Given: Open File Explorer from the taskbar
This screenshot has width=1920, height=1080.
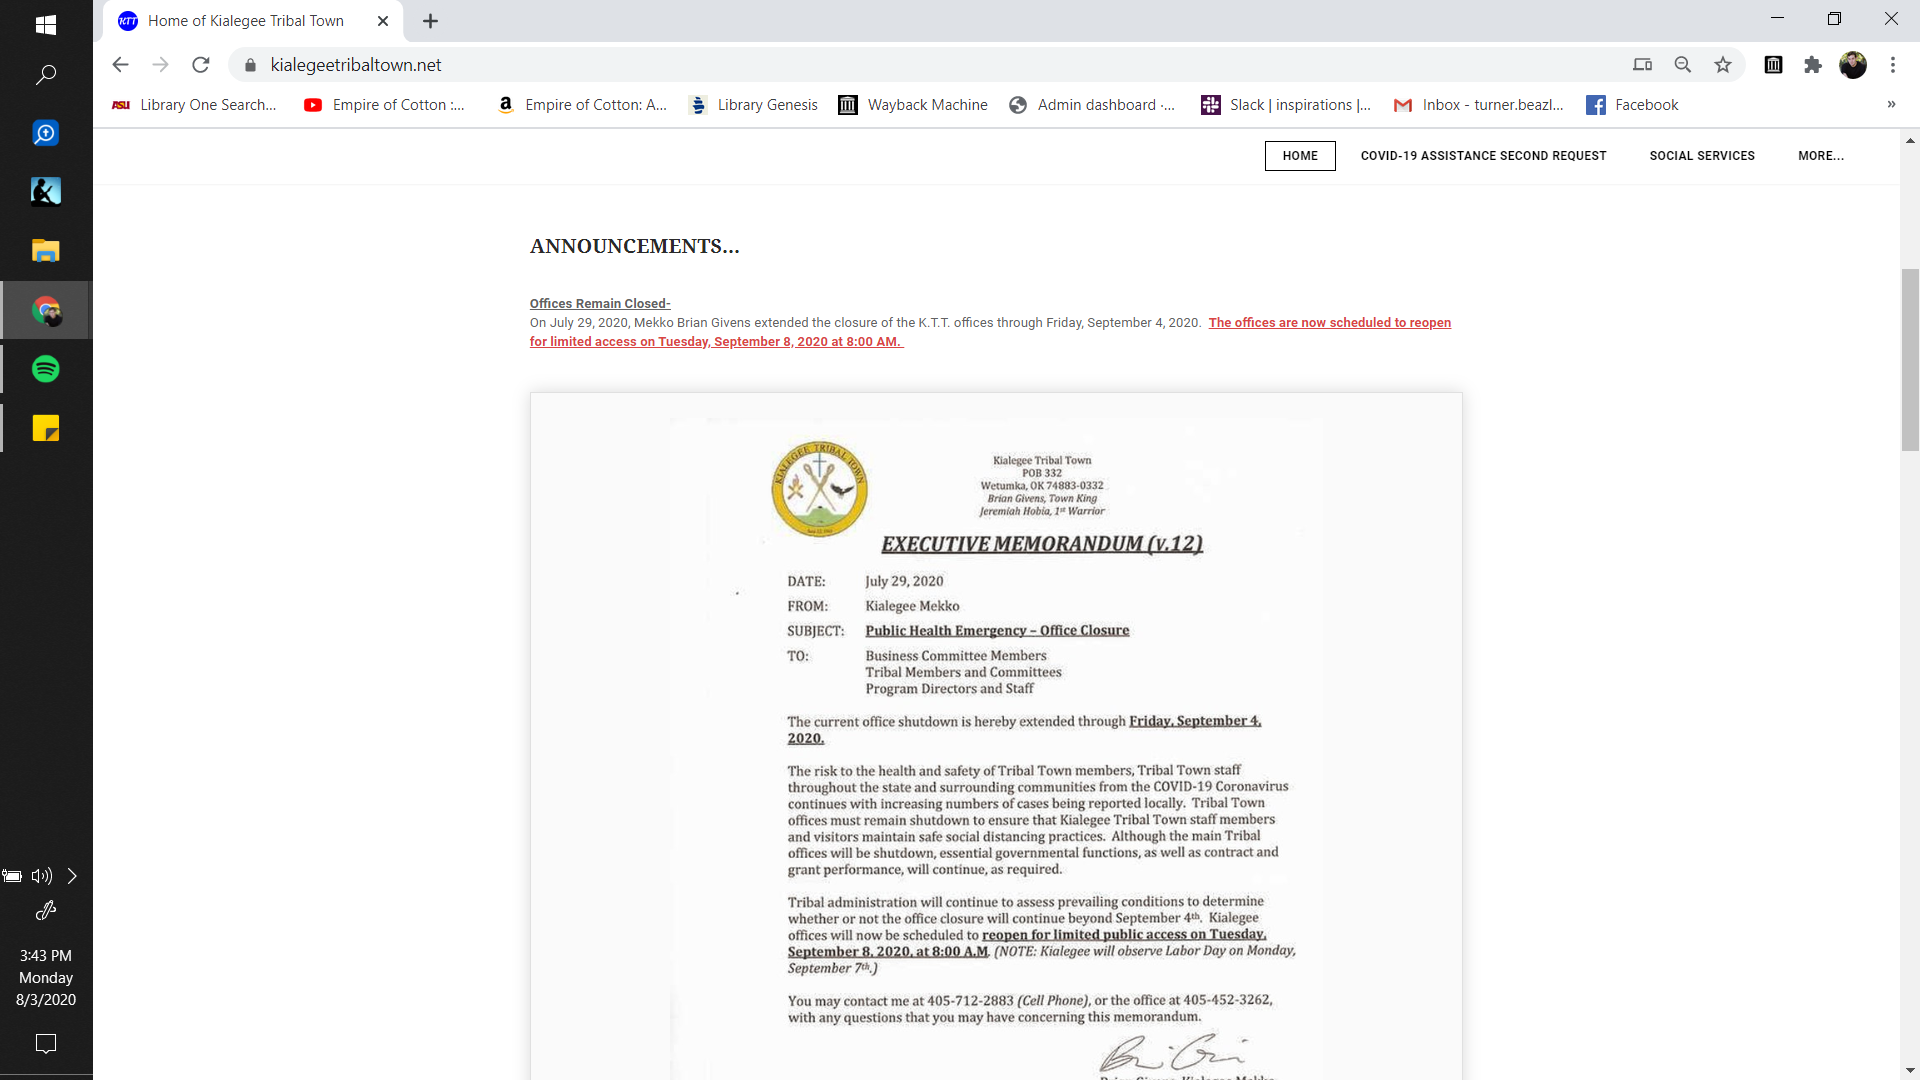Looking at the screenshot, I should pyautogui.click(x=46, y=250).
